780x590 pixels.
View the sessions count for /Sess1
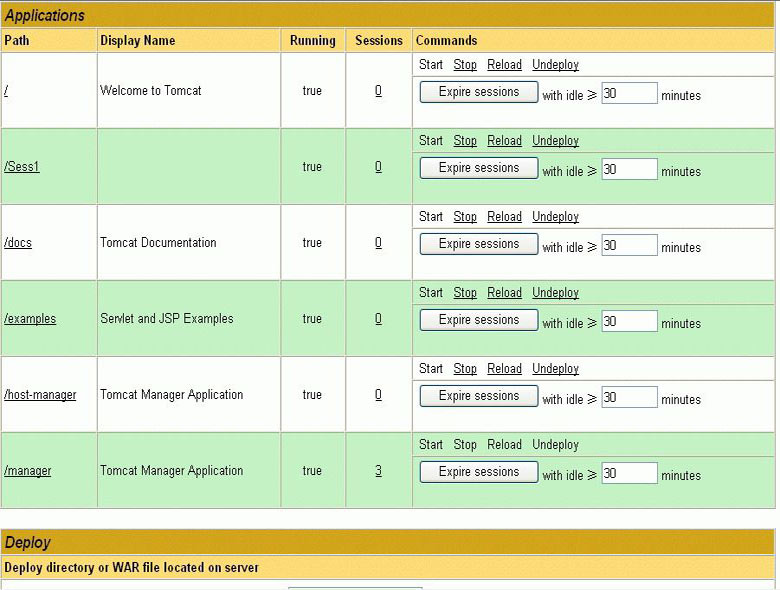(x=378, y=167)
